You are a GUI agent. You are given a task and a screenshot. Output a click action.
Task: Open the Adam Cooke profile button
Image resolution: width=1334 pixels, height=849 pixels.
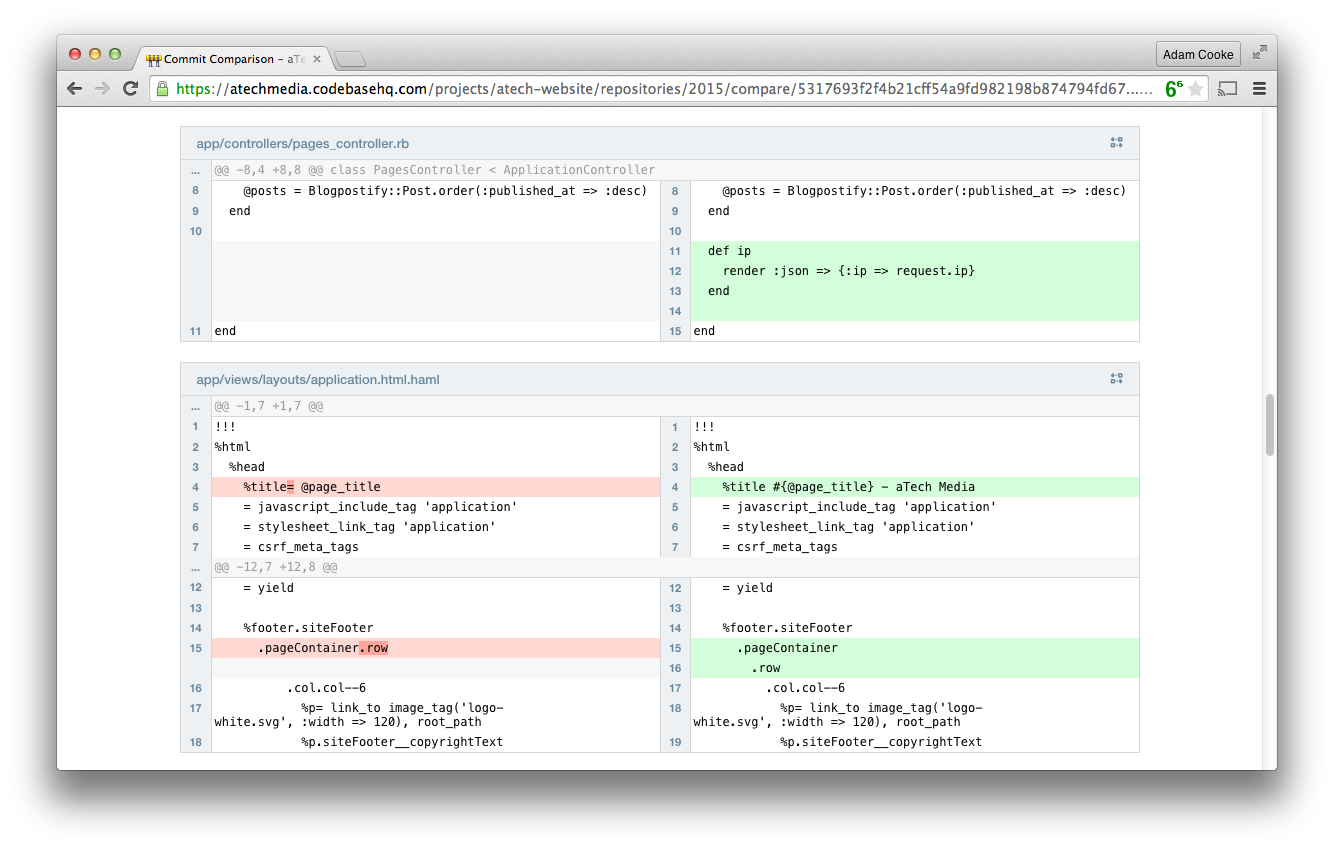(x=1198, y=54)
